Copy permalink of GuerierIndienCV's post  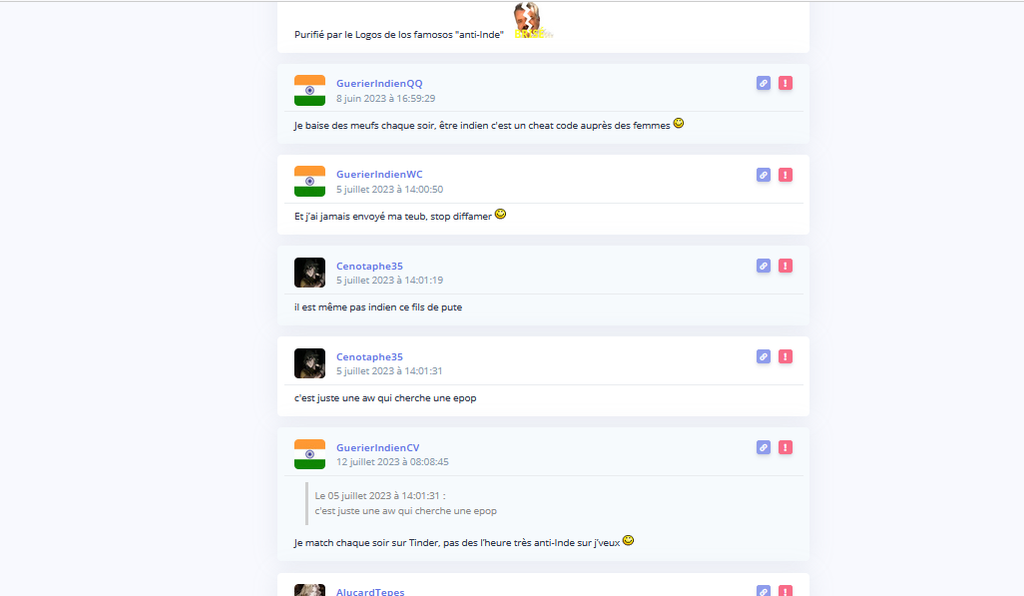pyautogui.click(x=763, y=447)
